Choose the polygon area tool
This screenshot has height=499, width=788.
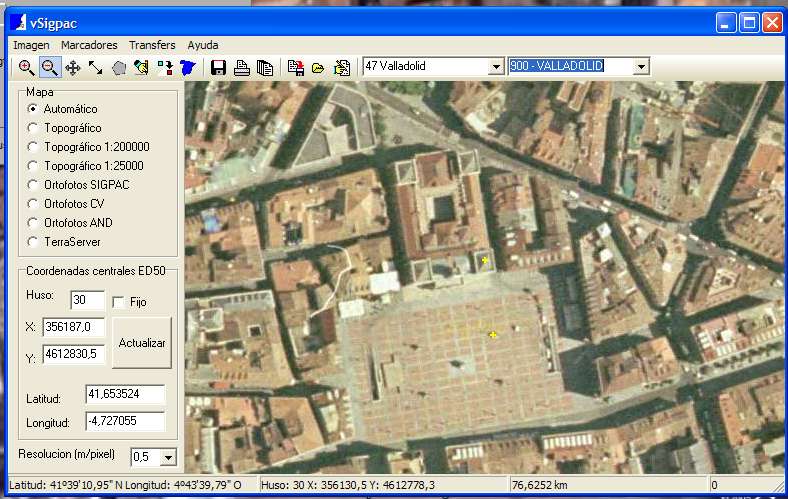tap(118, 67)
